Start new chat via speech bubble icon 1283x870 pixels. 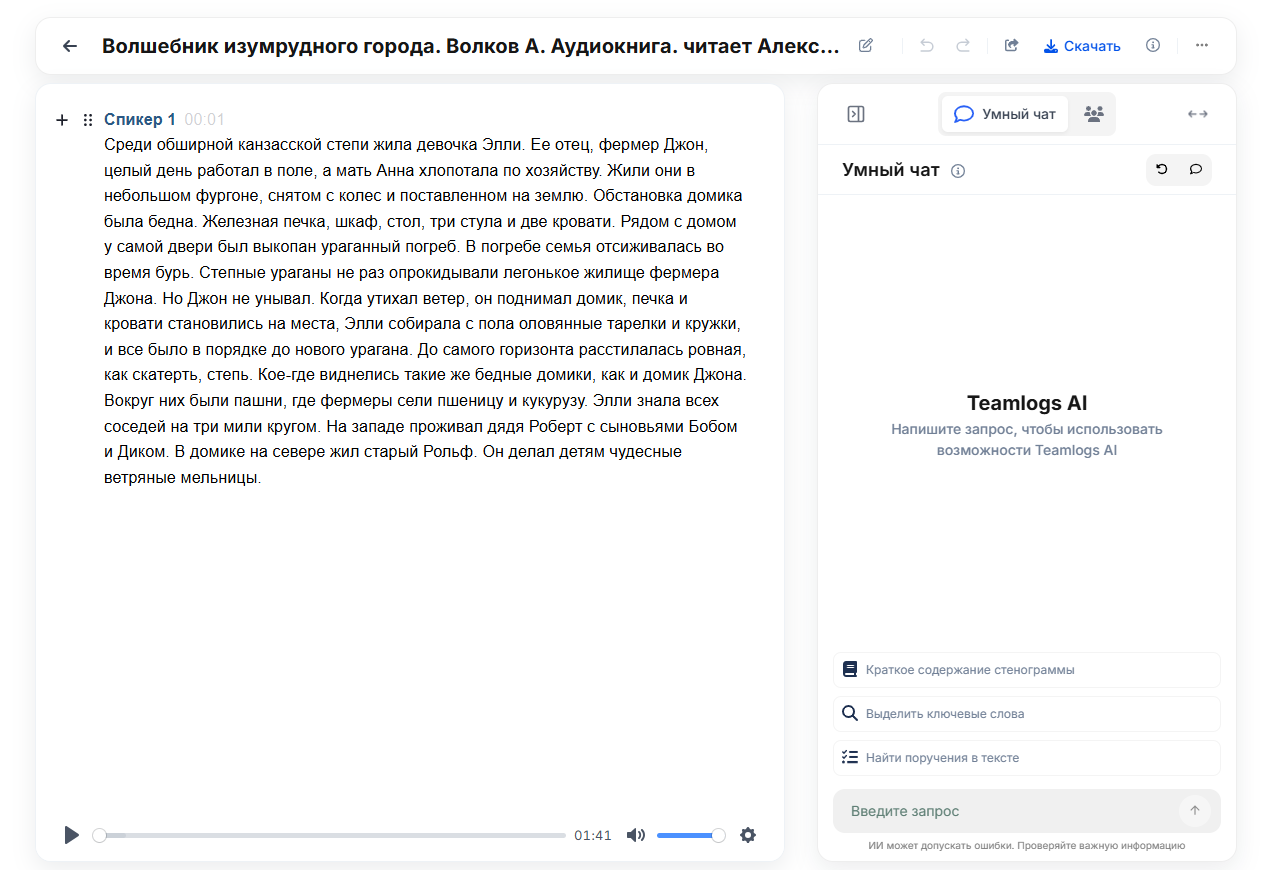pyautogui.click(x=1196, y=169)
